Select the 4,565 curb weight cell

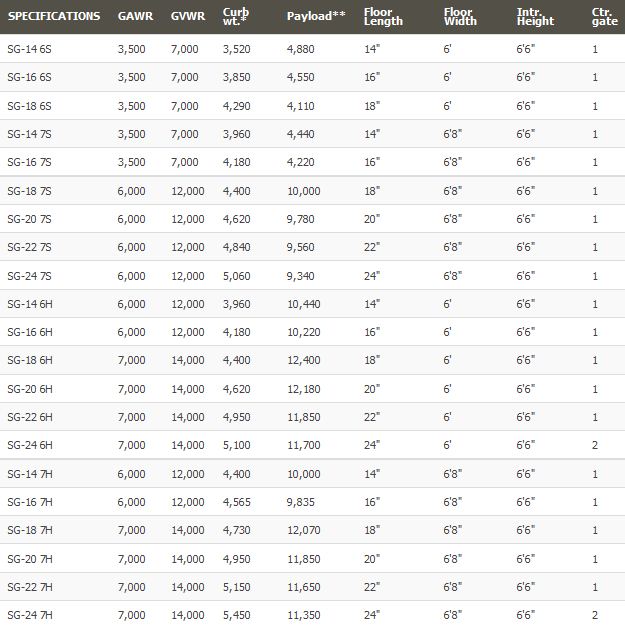pyautogui.click(x=237, y=502)
